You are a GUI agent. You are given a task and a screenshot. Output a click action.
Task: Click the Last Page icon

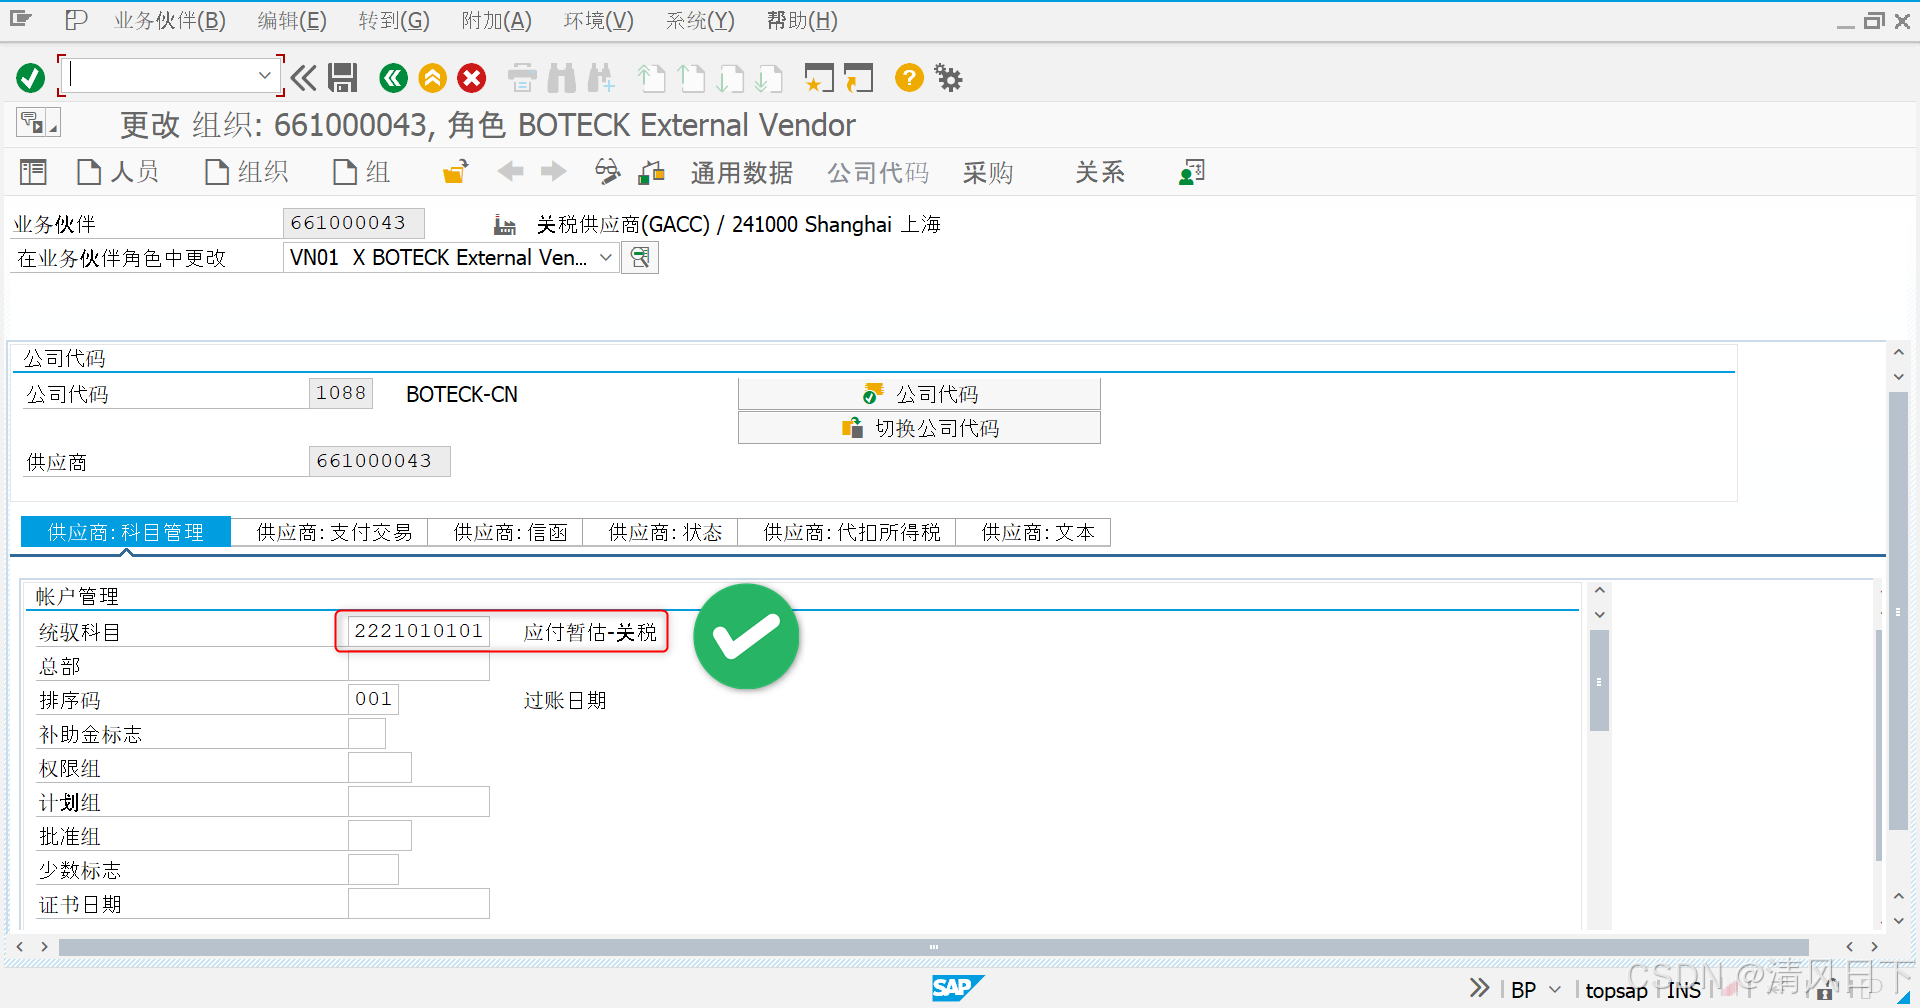tap(769, 78)
